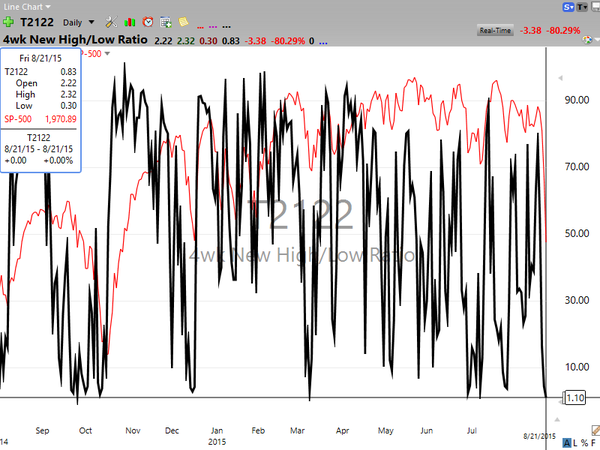Image resolution: width=600 pixels, height=450 pixels.
Task: Click the 10.00 scale label
Action: point(577,367)
